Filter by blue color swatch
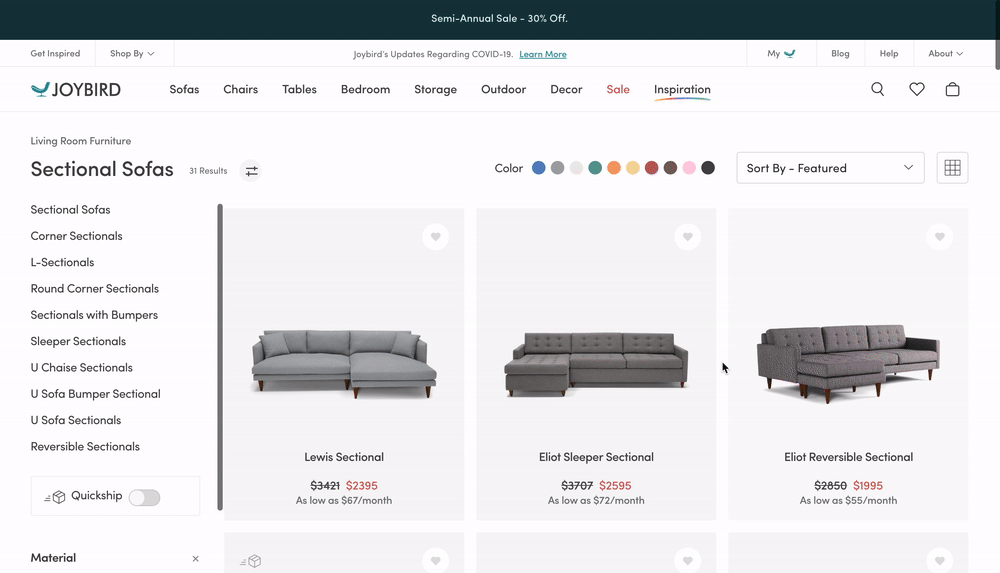The height and width of the screenshot is (573, 1000). pos(539,168)
